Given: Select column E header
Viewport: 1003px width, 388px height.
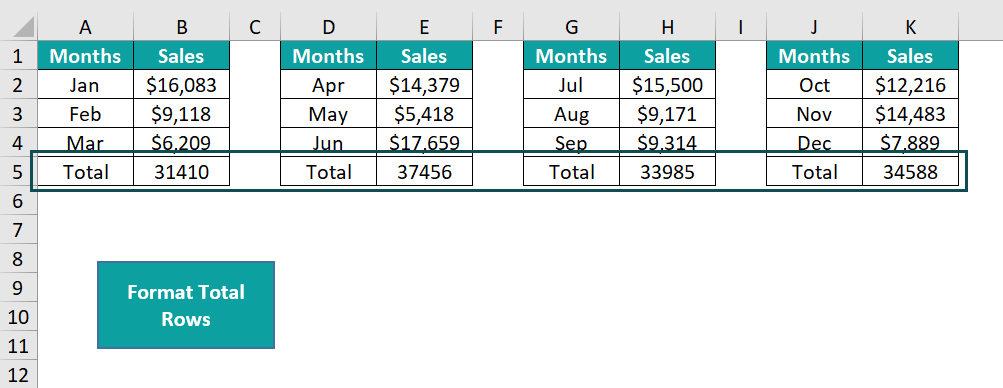Looking at the screenshot, I should (424, 27).
